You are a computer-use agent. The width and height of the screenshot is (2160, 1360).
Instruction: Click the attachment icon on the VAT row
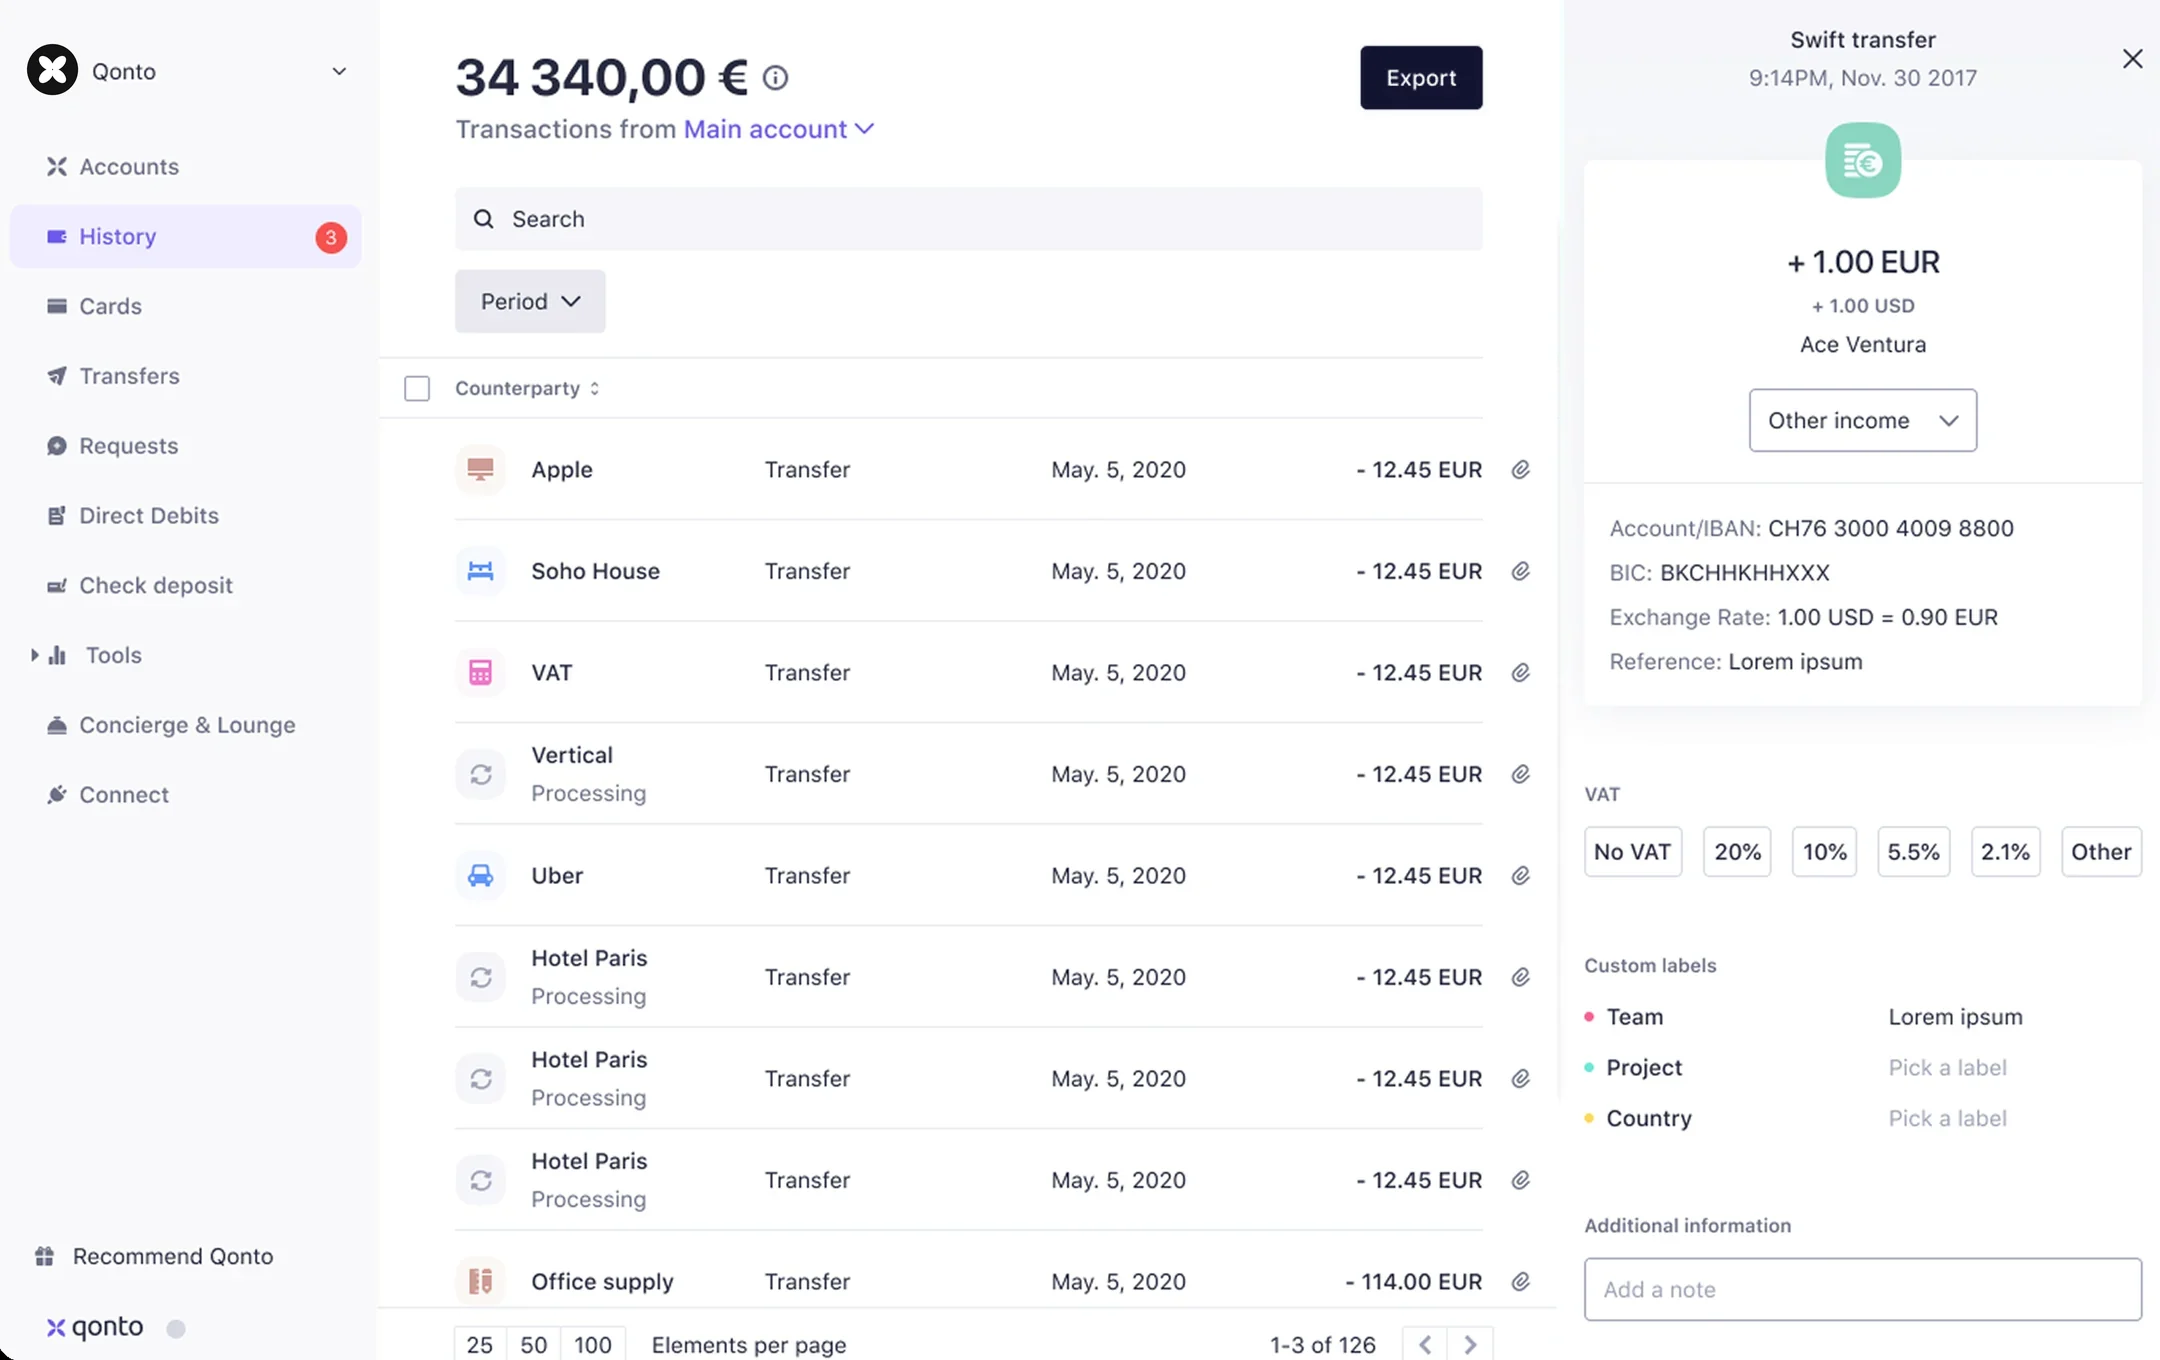click(x=1520, y=673)
